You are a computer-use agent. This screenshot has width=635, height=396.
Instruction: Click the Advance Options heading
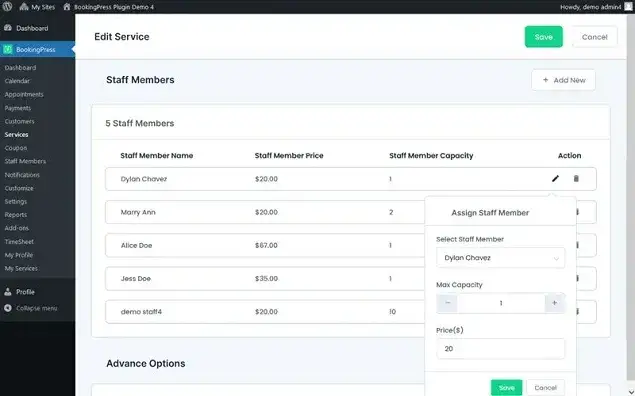pyautogui.click(x=146, y=364)
